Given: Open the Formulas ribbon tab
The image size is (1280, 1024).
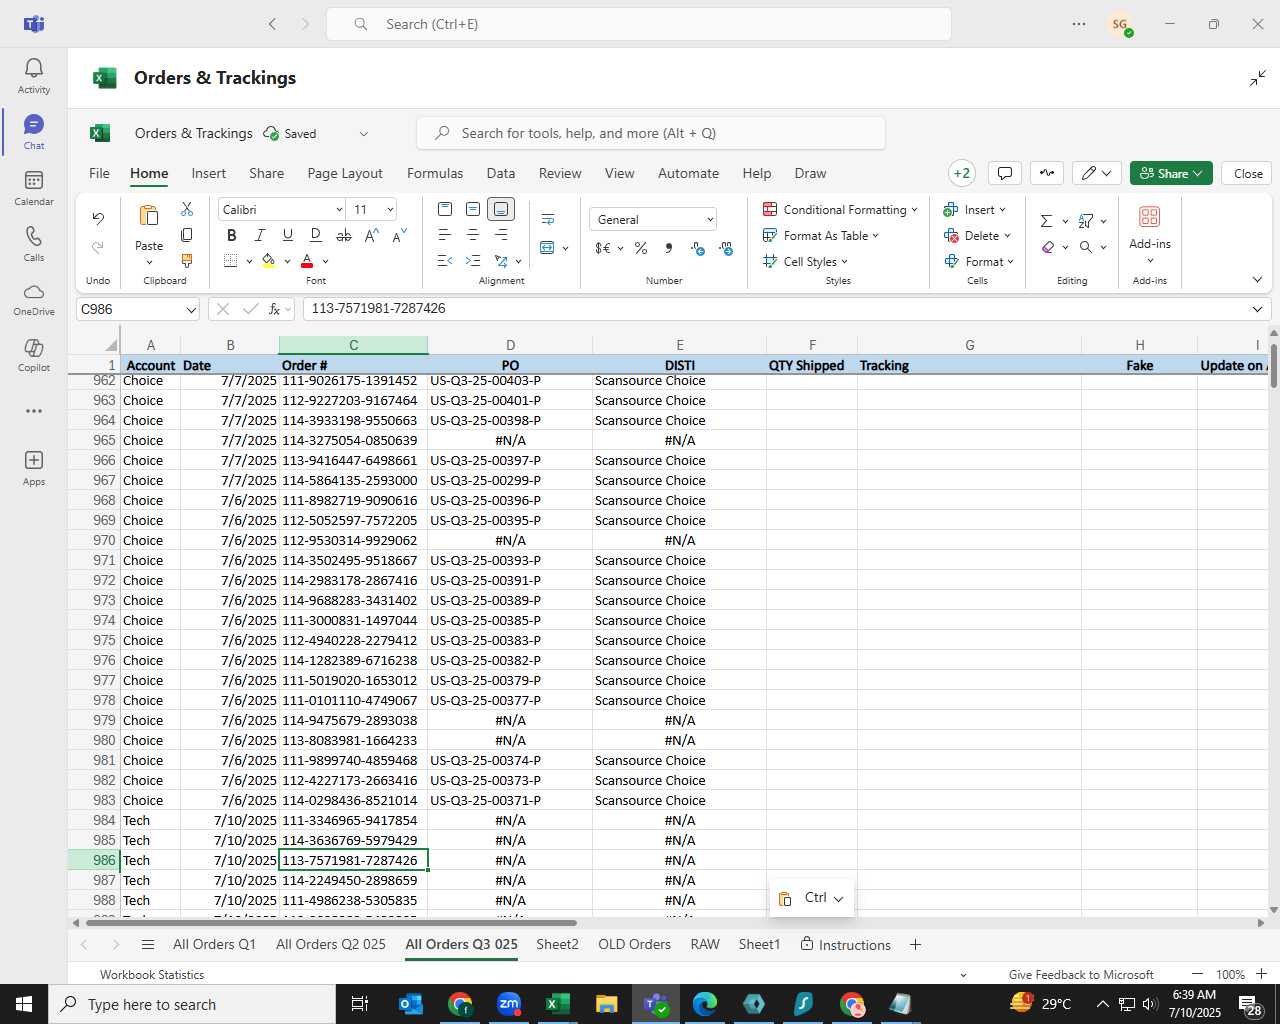Looking at the screenshot, I should pyautogui.click(x=435, y=173).
